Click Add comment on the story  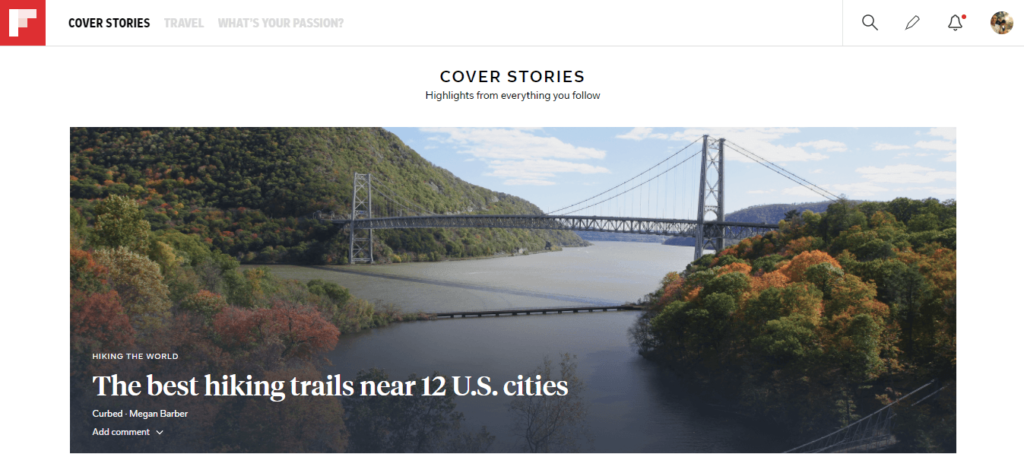click(x=121, y=432)
